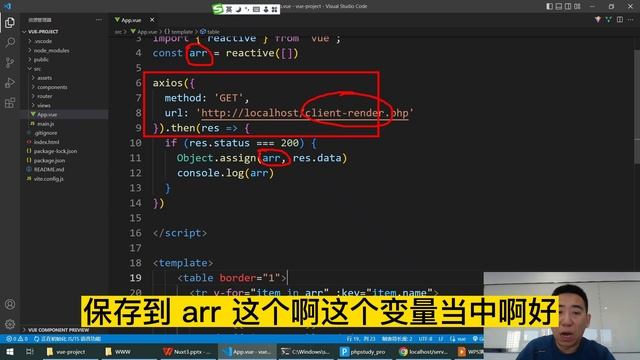The width and height of the screenshot is (640, 360).
Task: Open main.js in the file tree
Action: [45, 124]
